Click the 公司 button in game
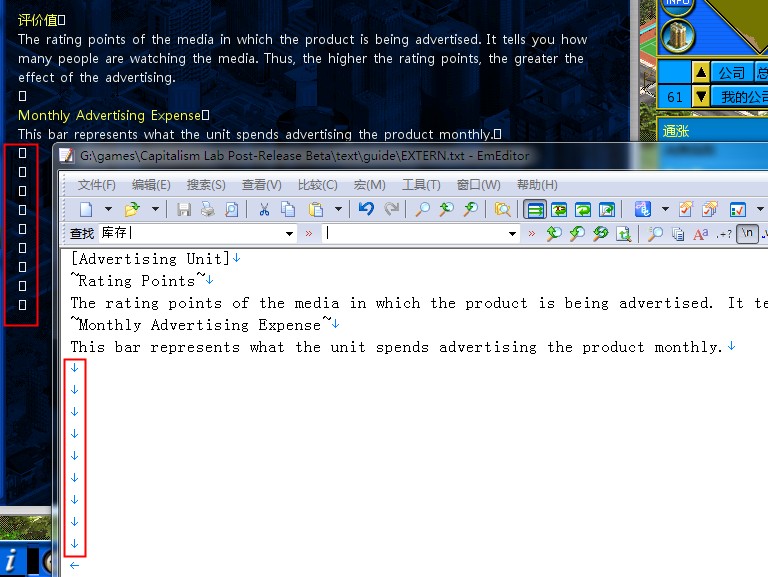This screenshot has height=577, width=768. point(732,72)
